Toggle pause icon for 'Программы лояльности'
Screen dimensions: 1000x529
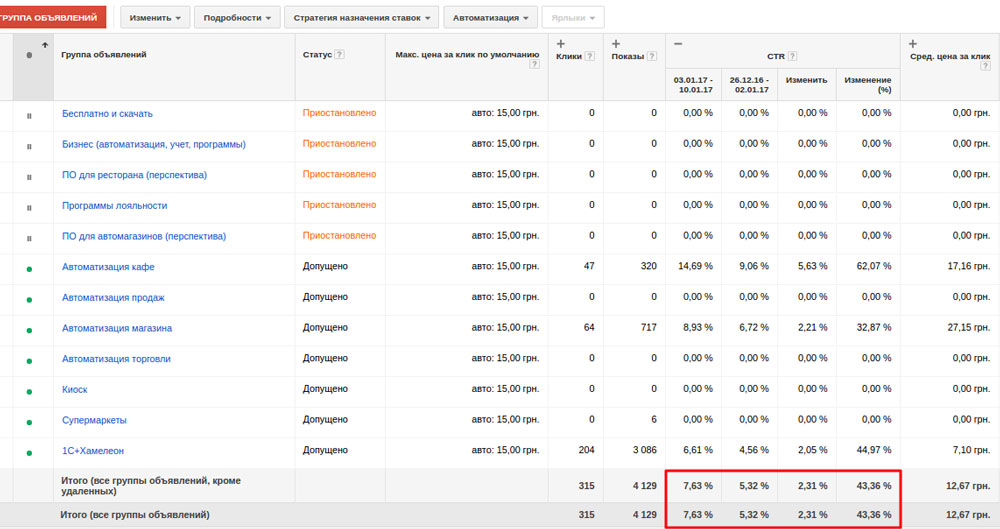click(29, 208)
